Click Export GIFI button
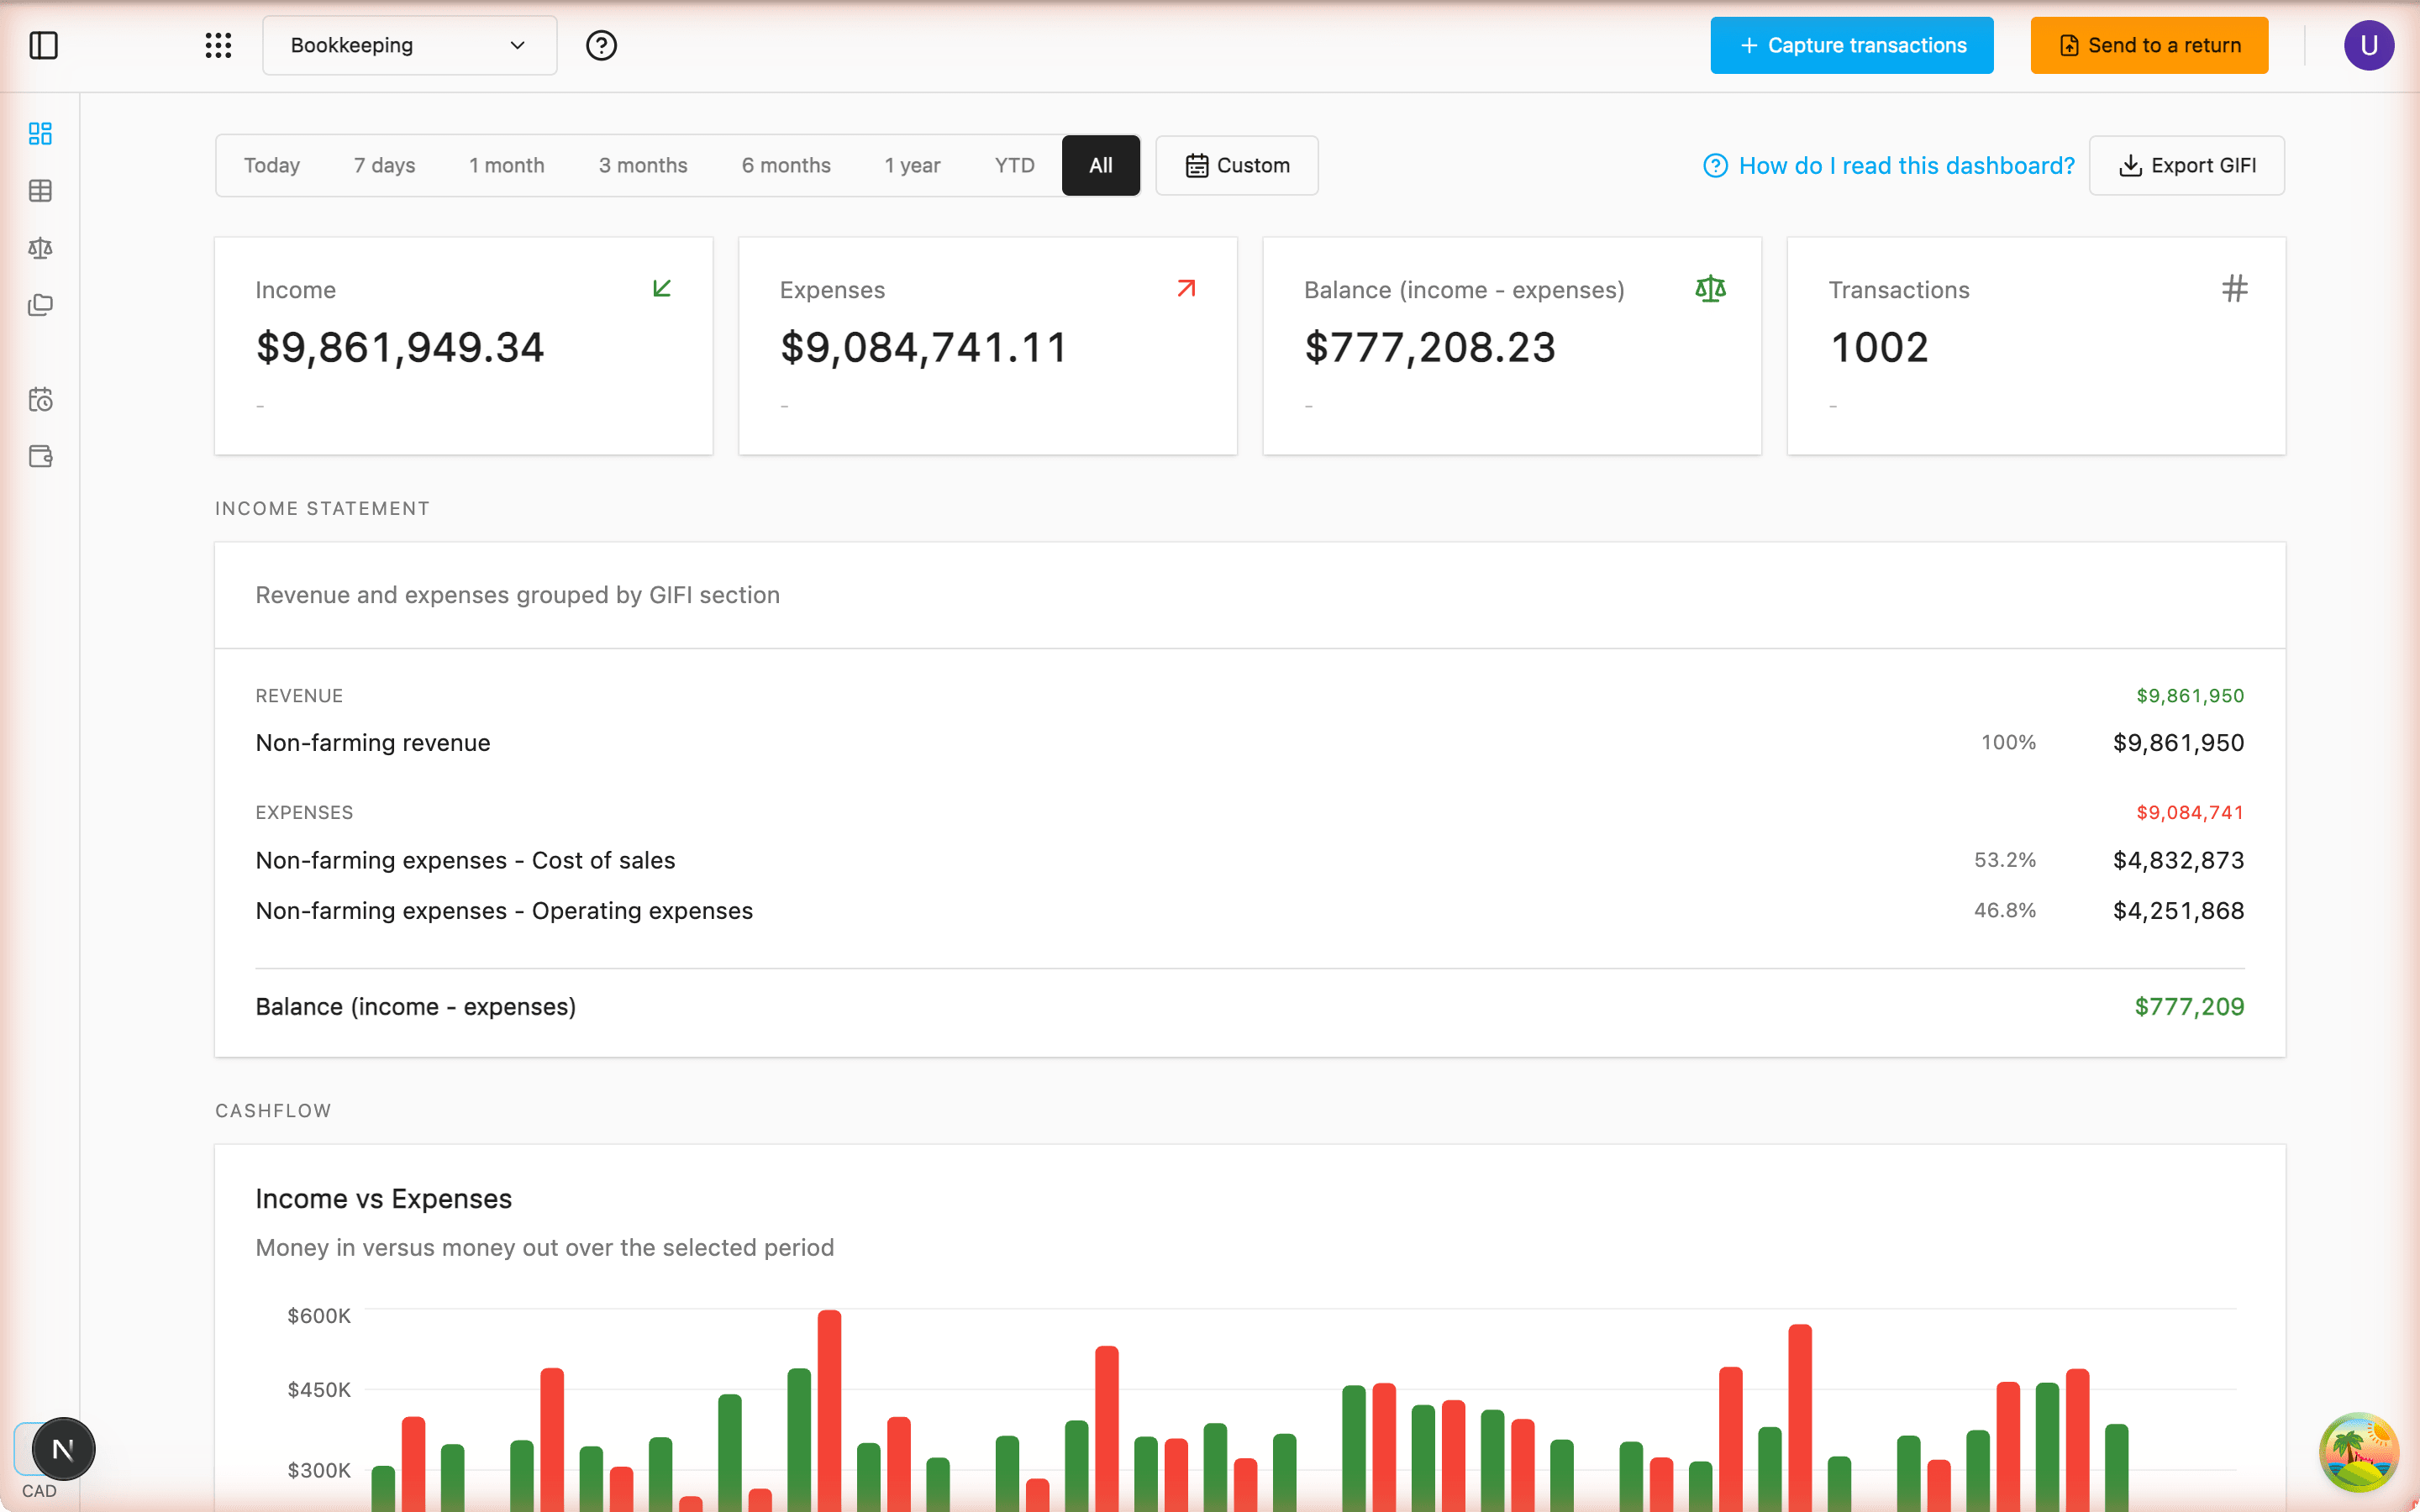Viewport: 2420px width, 1512px height. pos(2186,165)
